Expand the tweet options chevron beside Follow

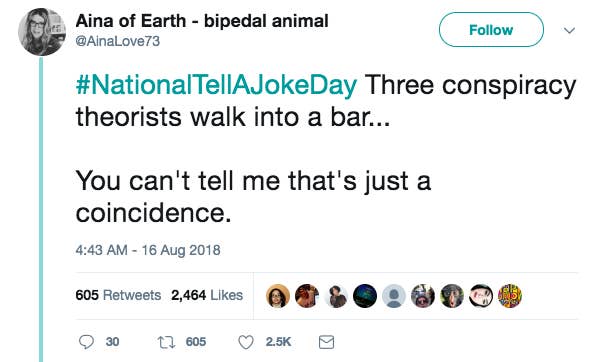pyautogui.click(x=569, y=30)
